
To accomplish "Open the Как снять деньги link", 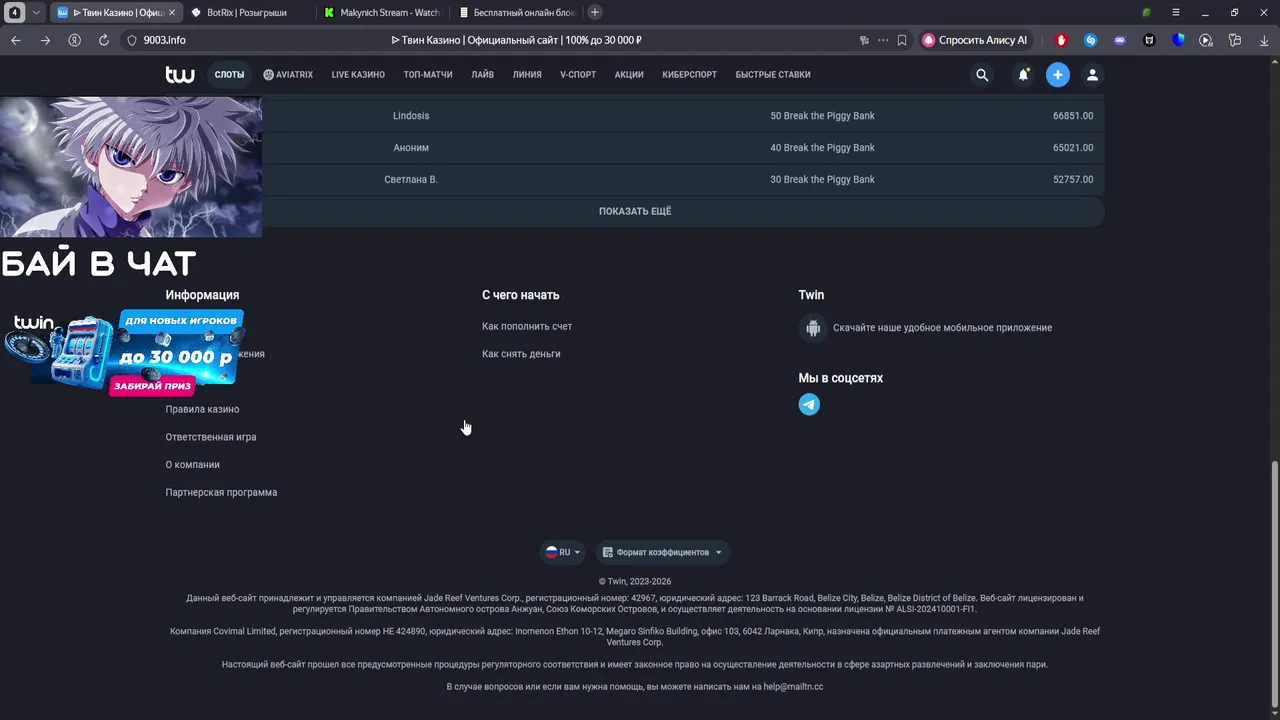I will pyautogui.click(x=521, y=354).
